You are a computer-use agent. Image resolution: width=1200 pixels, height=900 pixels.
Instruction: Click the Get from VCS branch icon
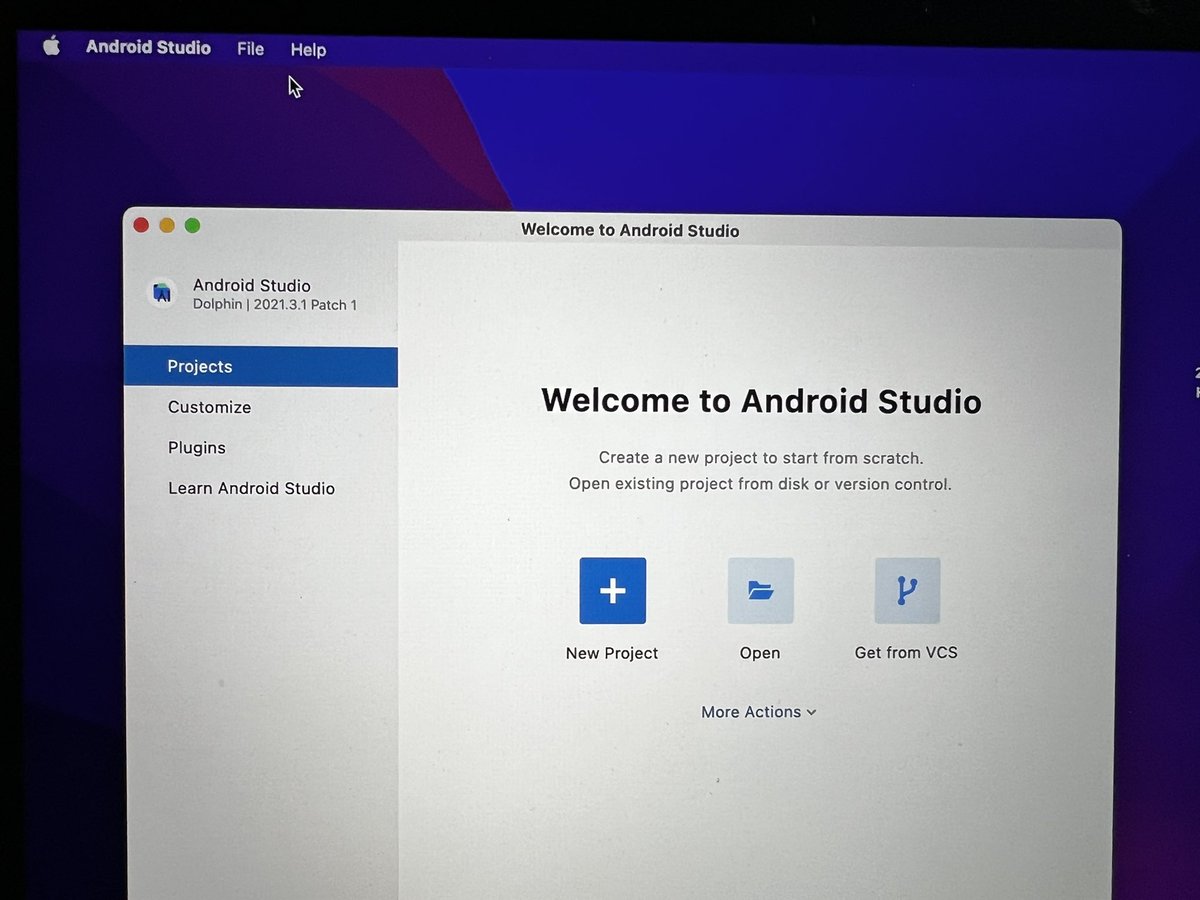click(907, 591)
